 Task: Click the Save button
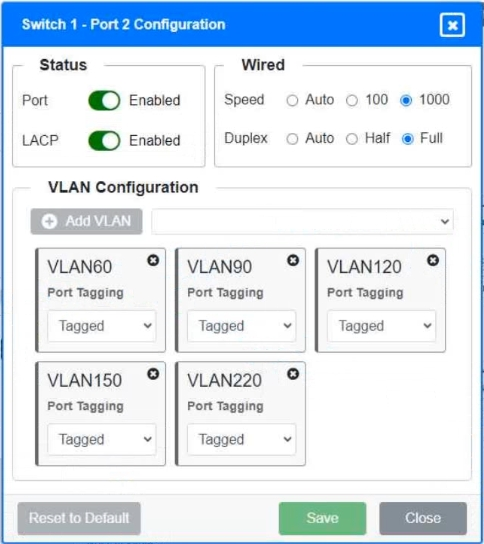[322, 518]
